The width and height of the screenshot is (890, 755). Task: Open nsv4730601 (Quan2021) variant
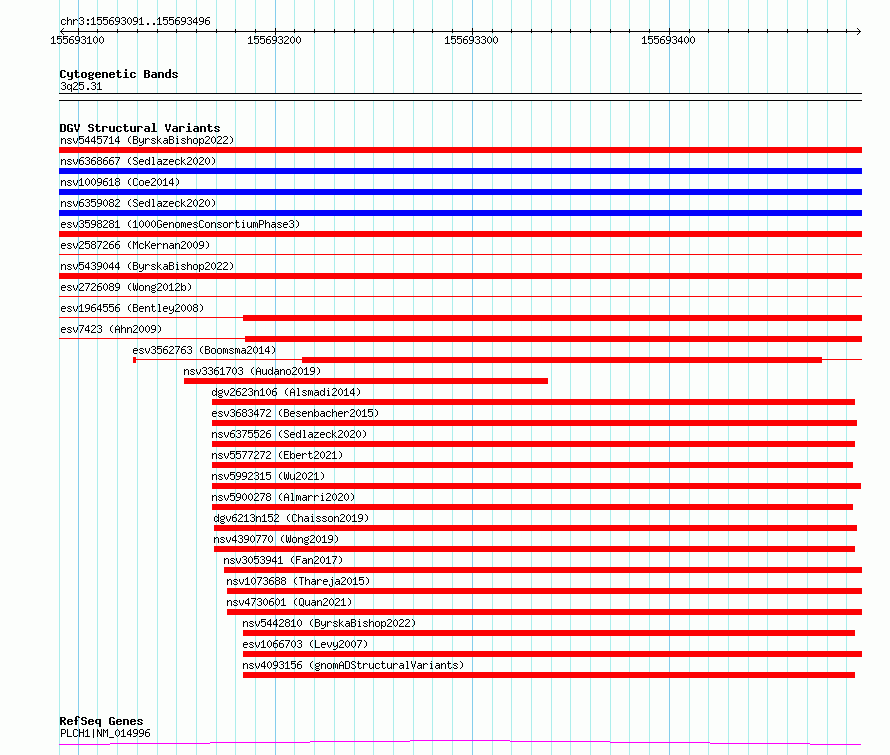pos(289,602)
